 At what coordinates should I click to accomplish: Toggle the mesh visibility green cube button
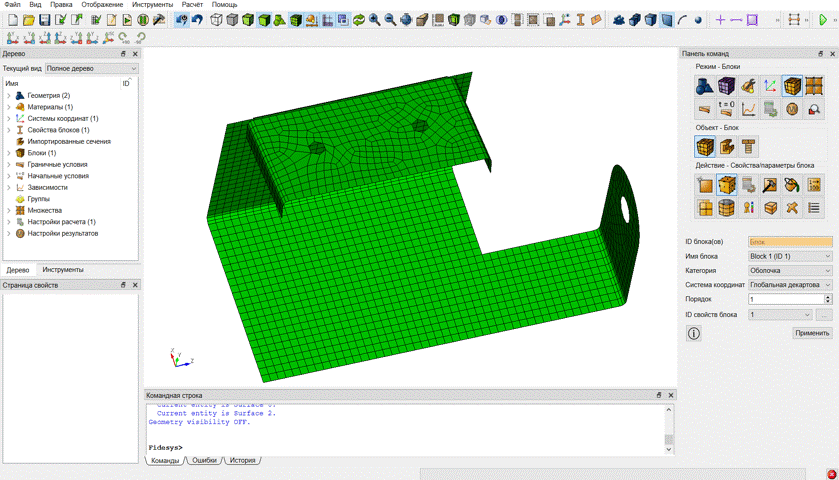point(295,20)
